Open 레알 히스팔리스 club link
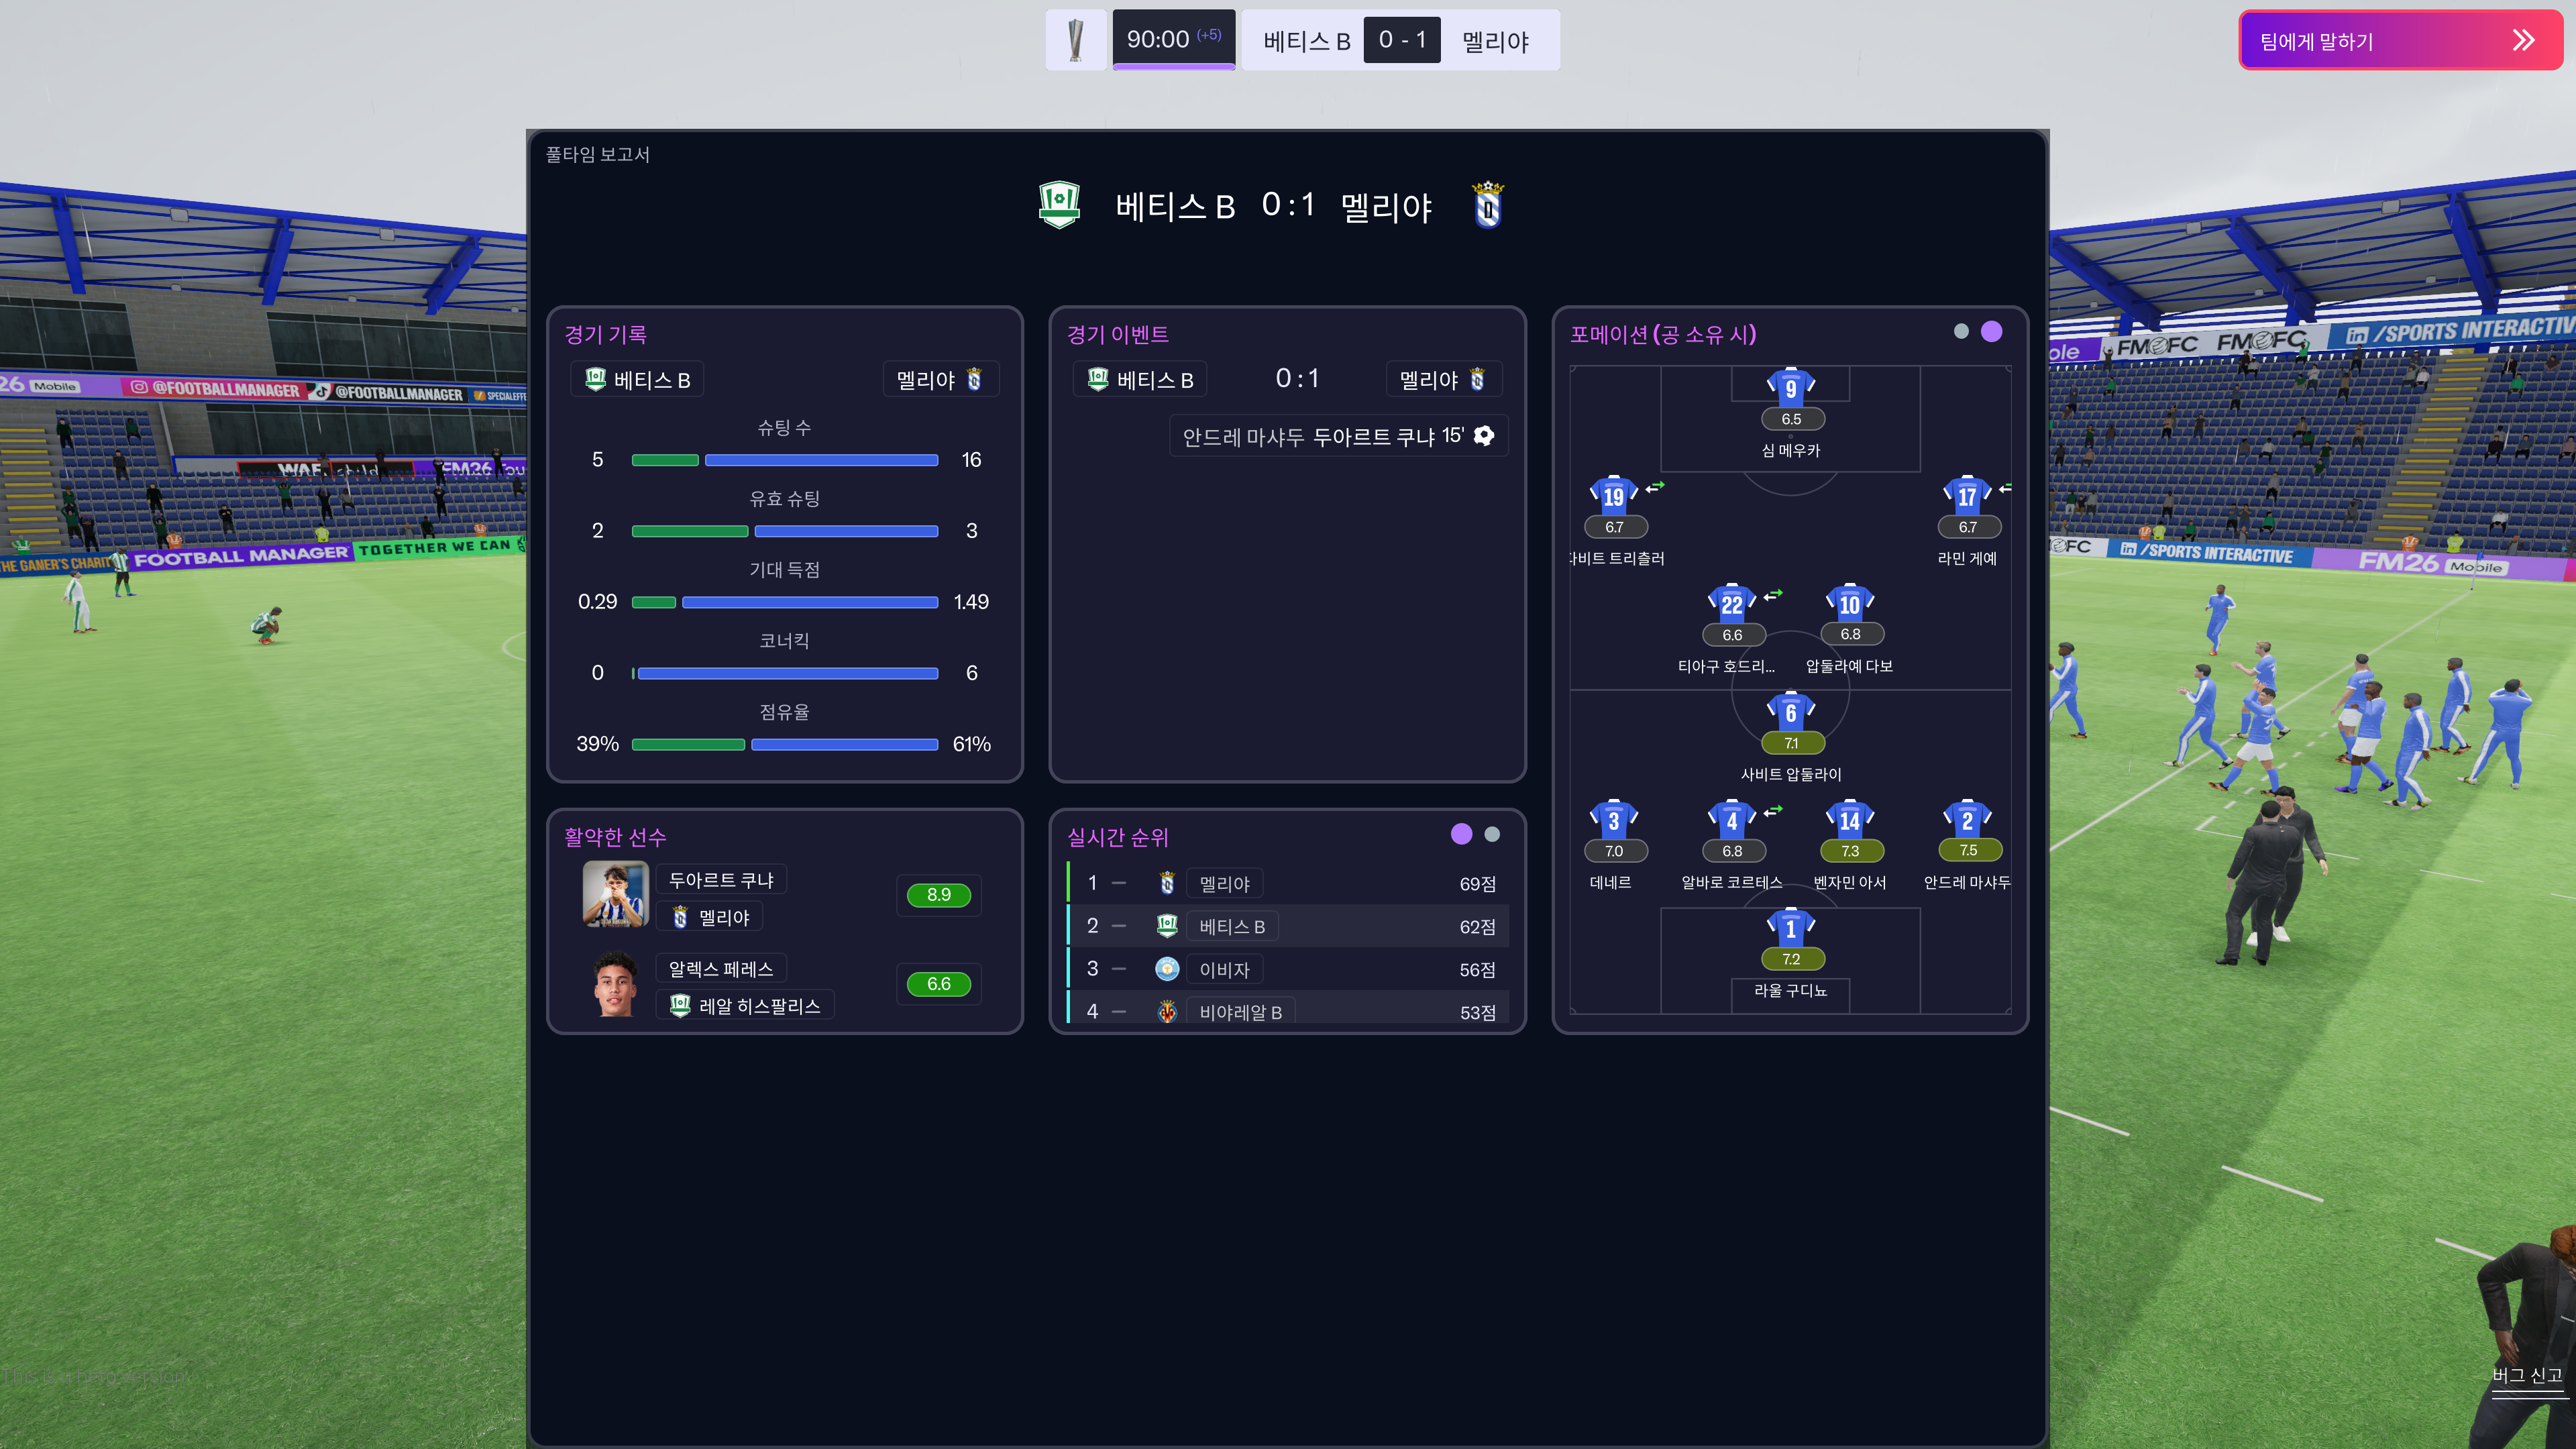Screen dimensions: 2576x1449 tap(759, 1006)
